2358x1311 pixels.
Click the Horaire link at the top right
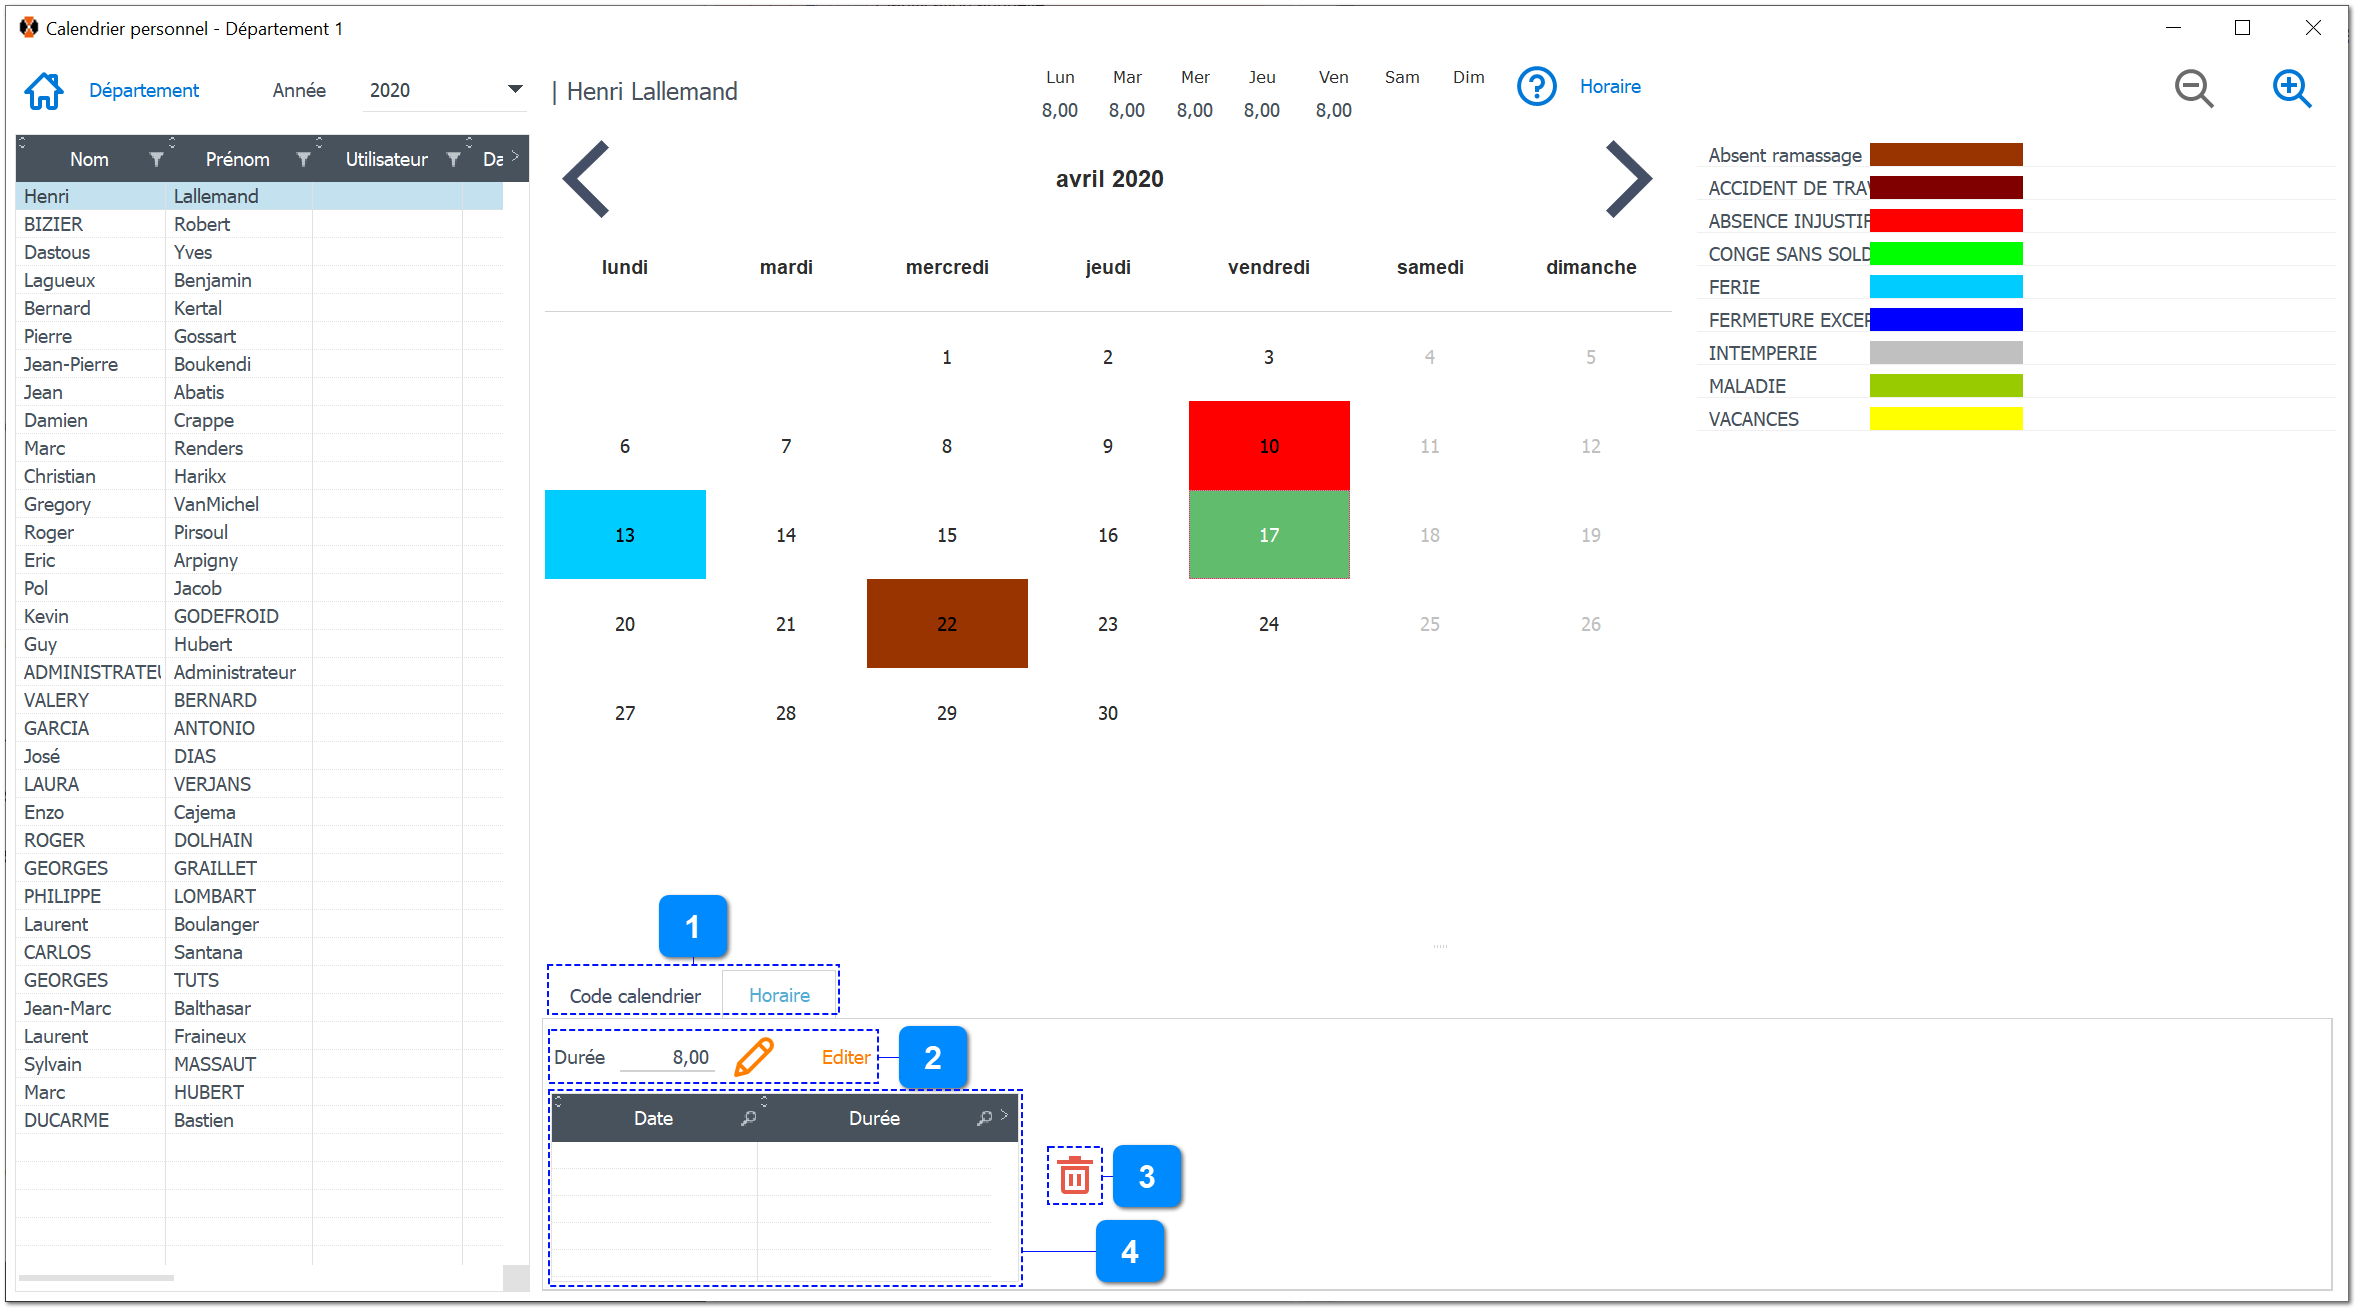click(x=1609, y=86)
